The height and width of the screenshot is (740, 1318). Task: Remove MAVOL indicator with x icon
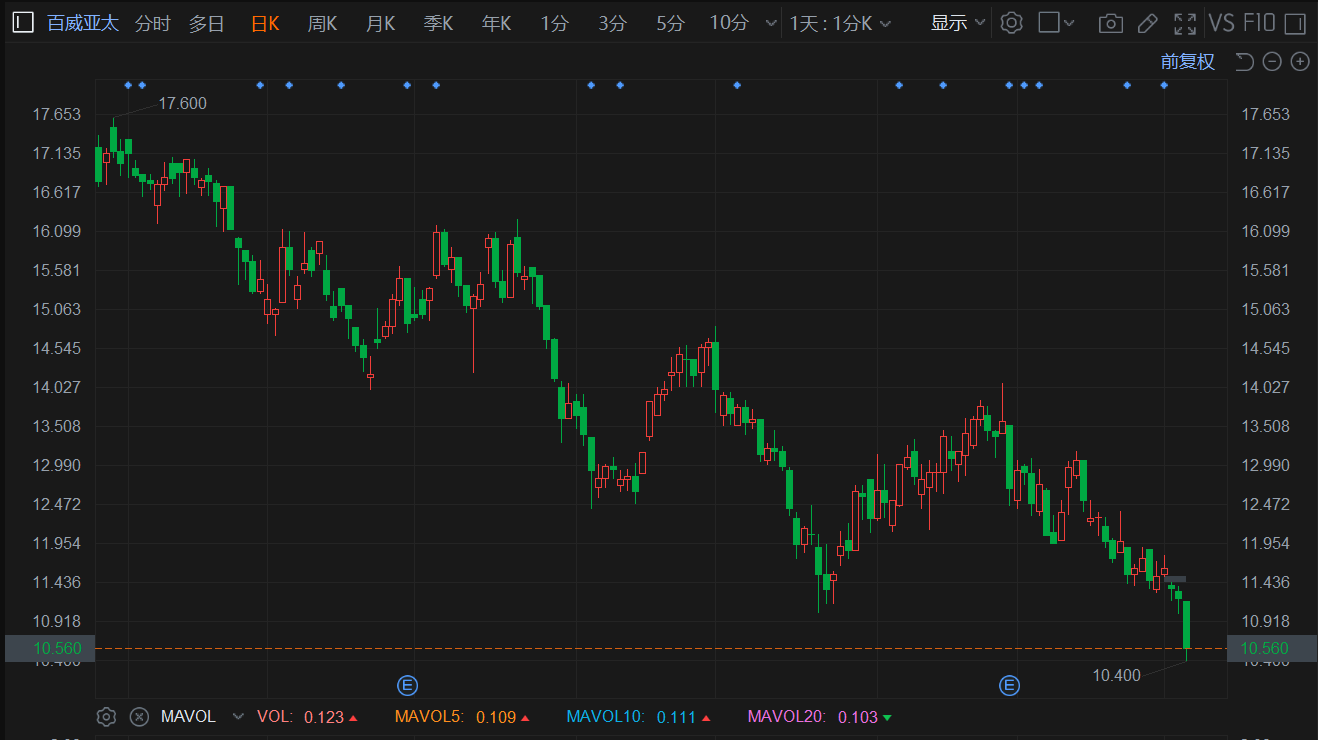(x=140, y=716)
